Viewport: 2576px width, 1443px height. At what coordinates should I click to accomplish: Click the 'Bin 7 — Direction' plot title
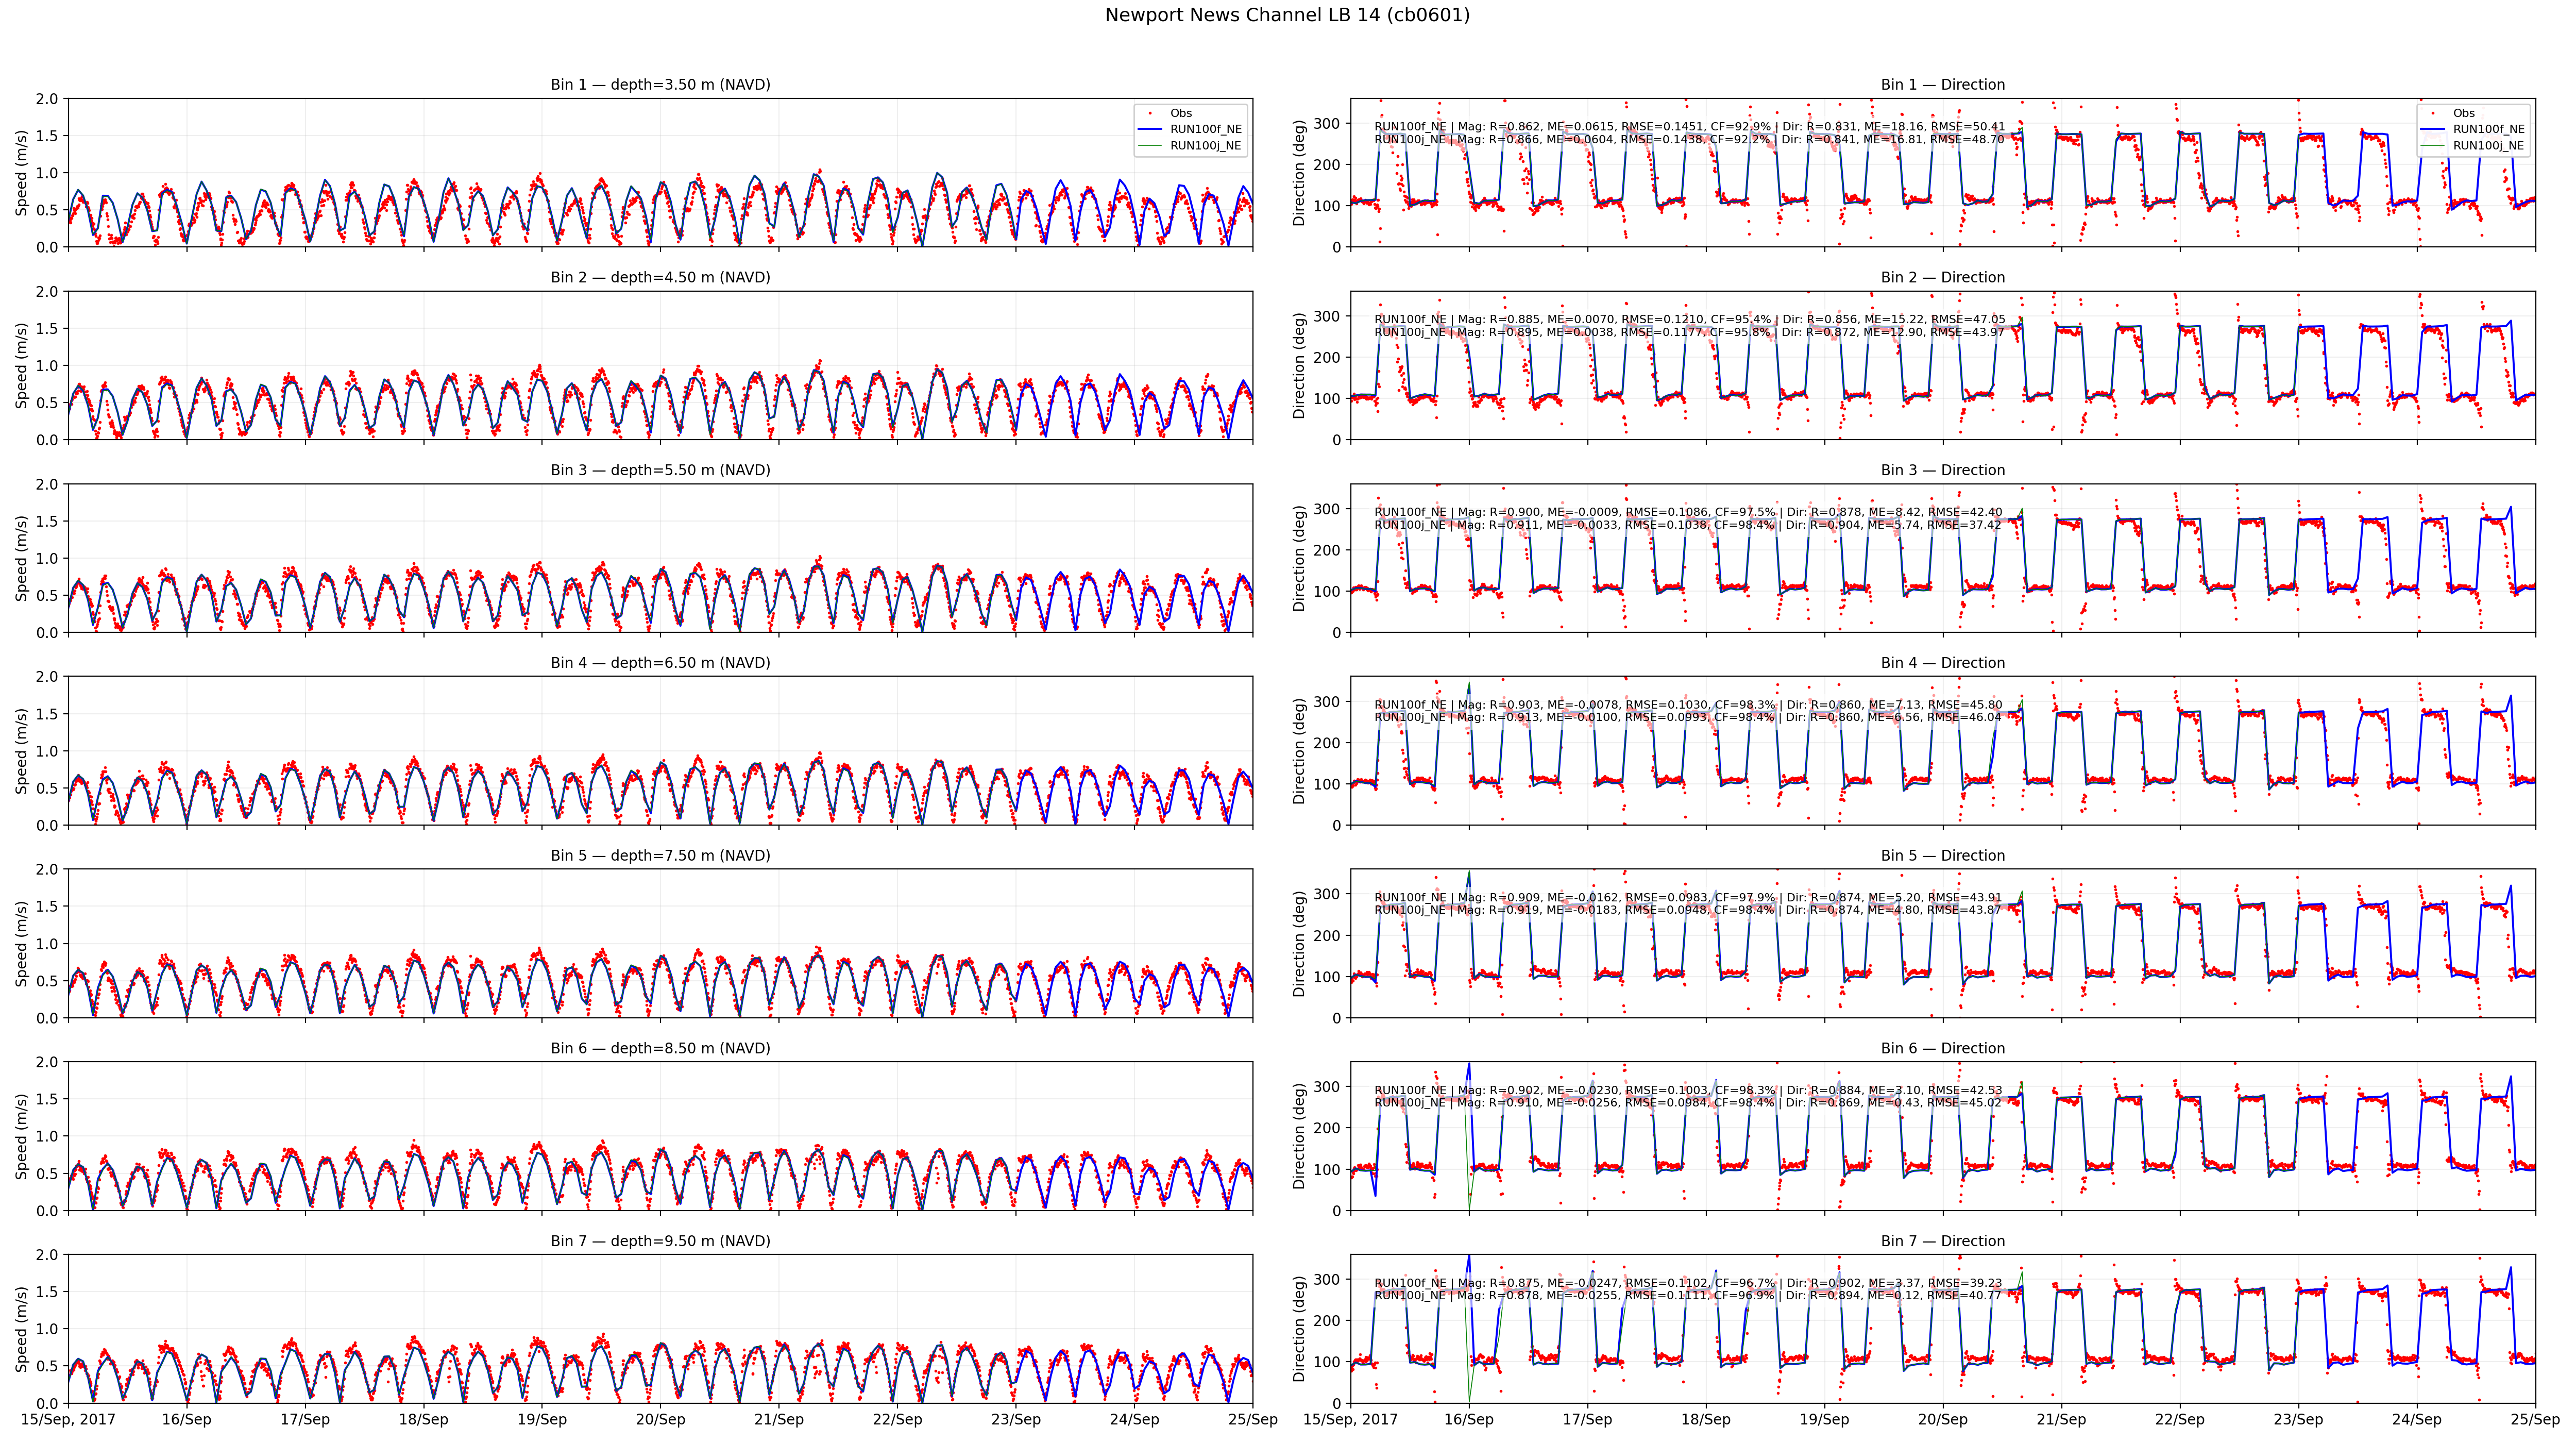point(1942,1241)
